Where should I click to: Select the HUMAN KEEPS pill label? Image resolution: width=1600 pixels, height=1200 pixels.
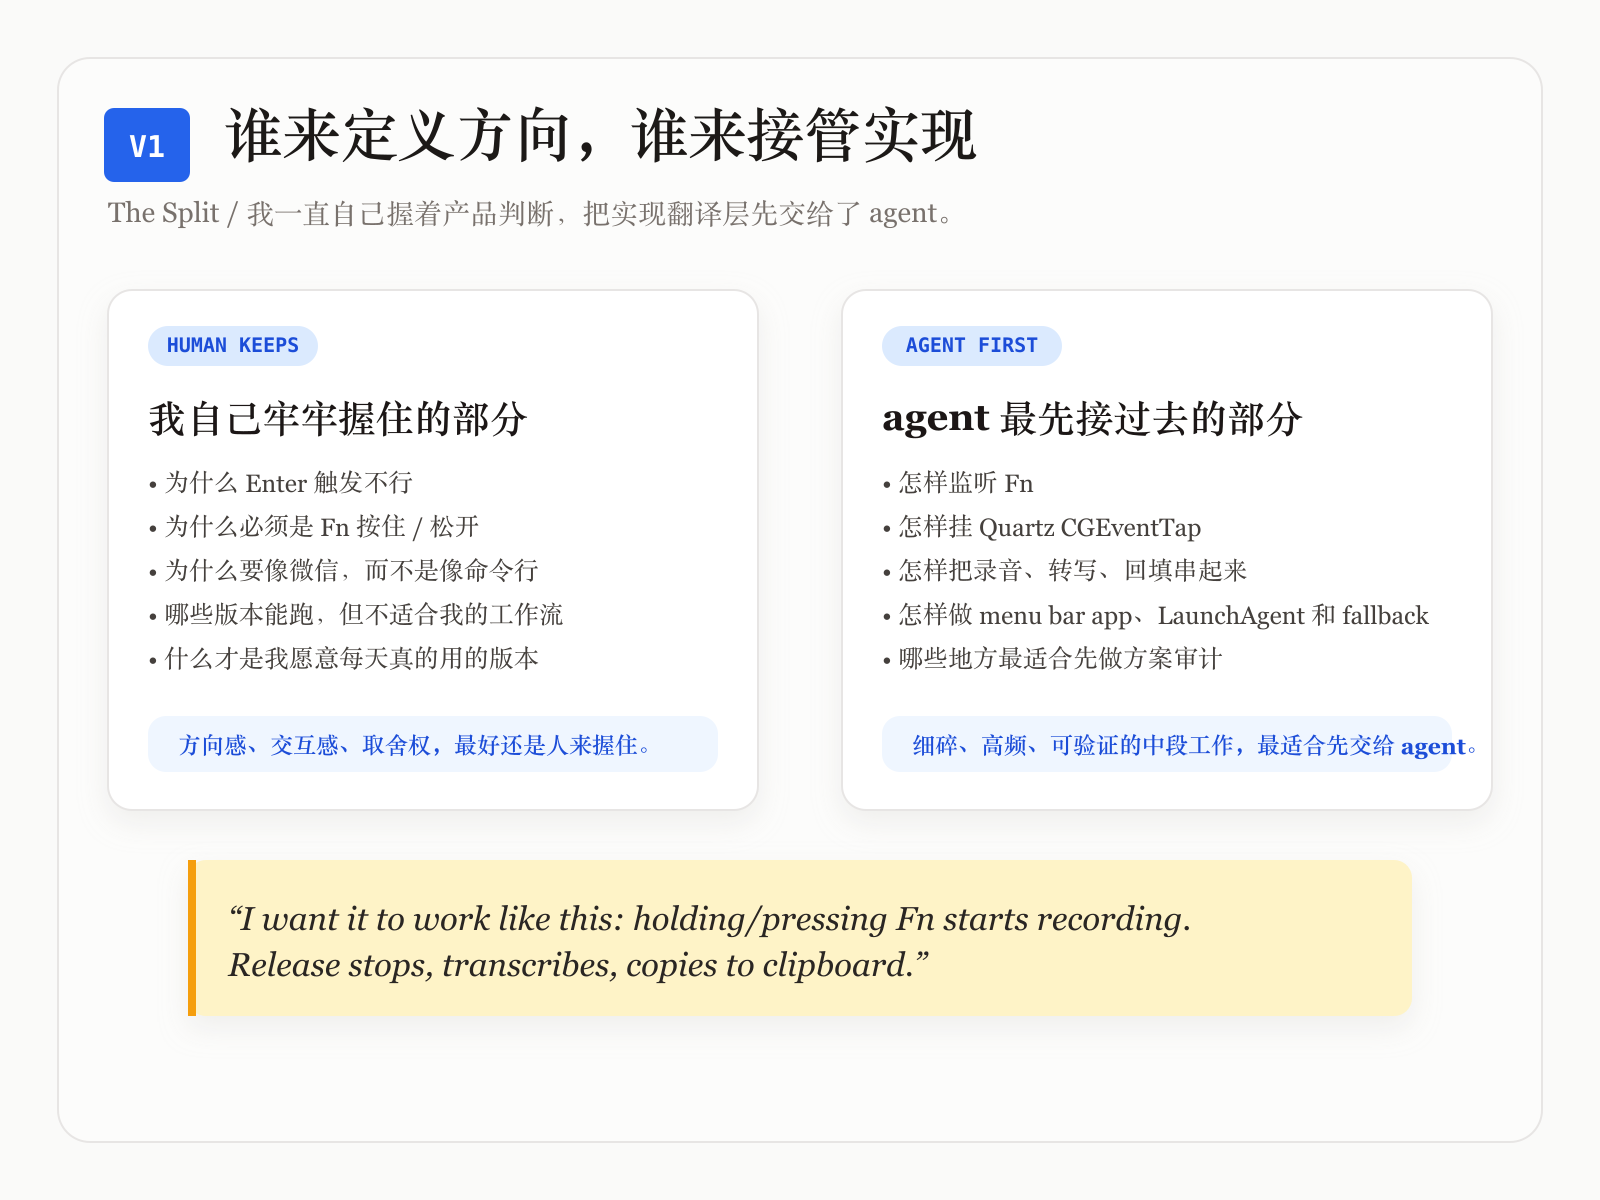(232, 345)
